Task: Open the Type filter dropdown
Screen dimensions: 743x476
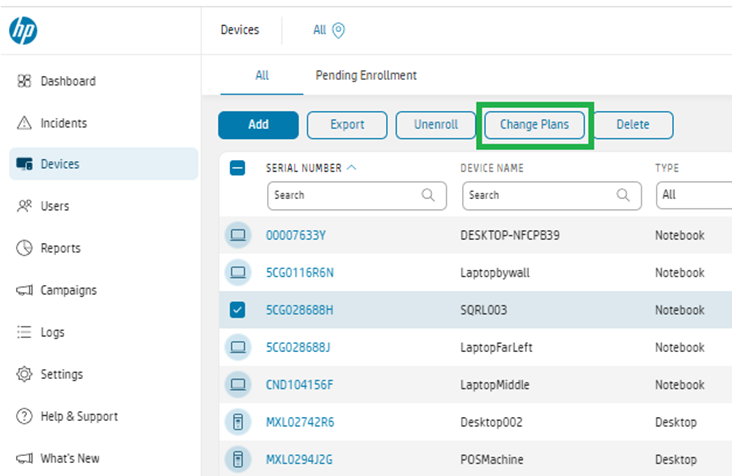Action: click(696, 195)
